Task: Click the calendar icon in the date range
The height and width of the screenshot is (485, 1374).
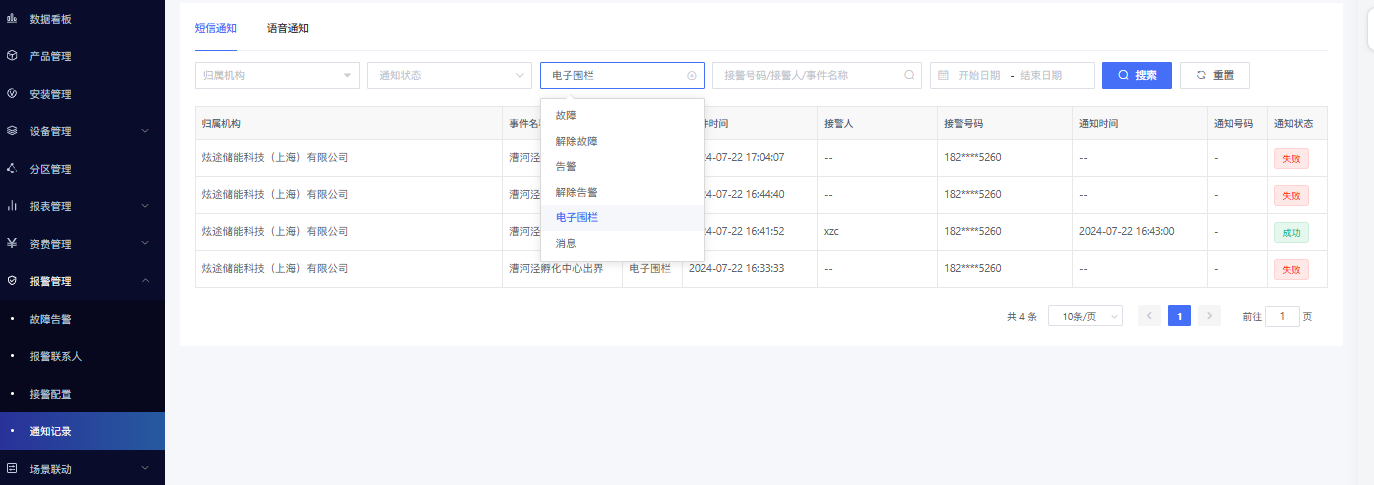Action: [943, 75]
